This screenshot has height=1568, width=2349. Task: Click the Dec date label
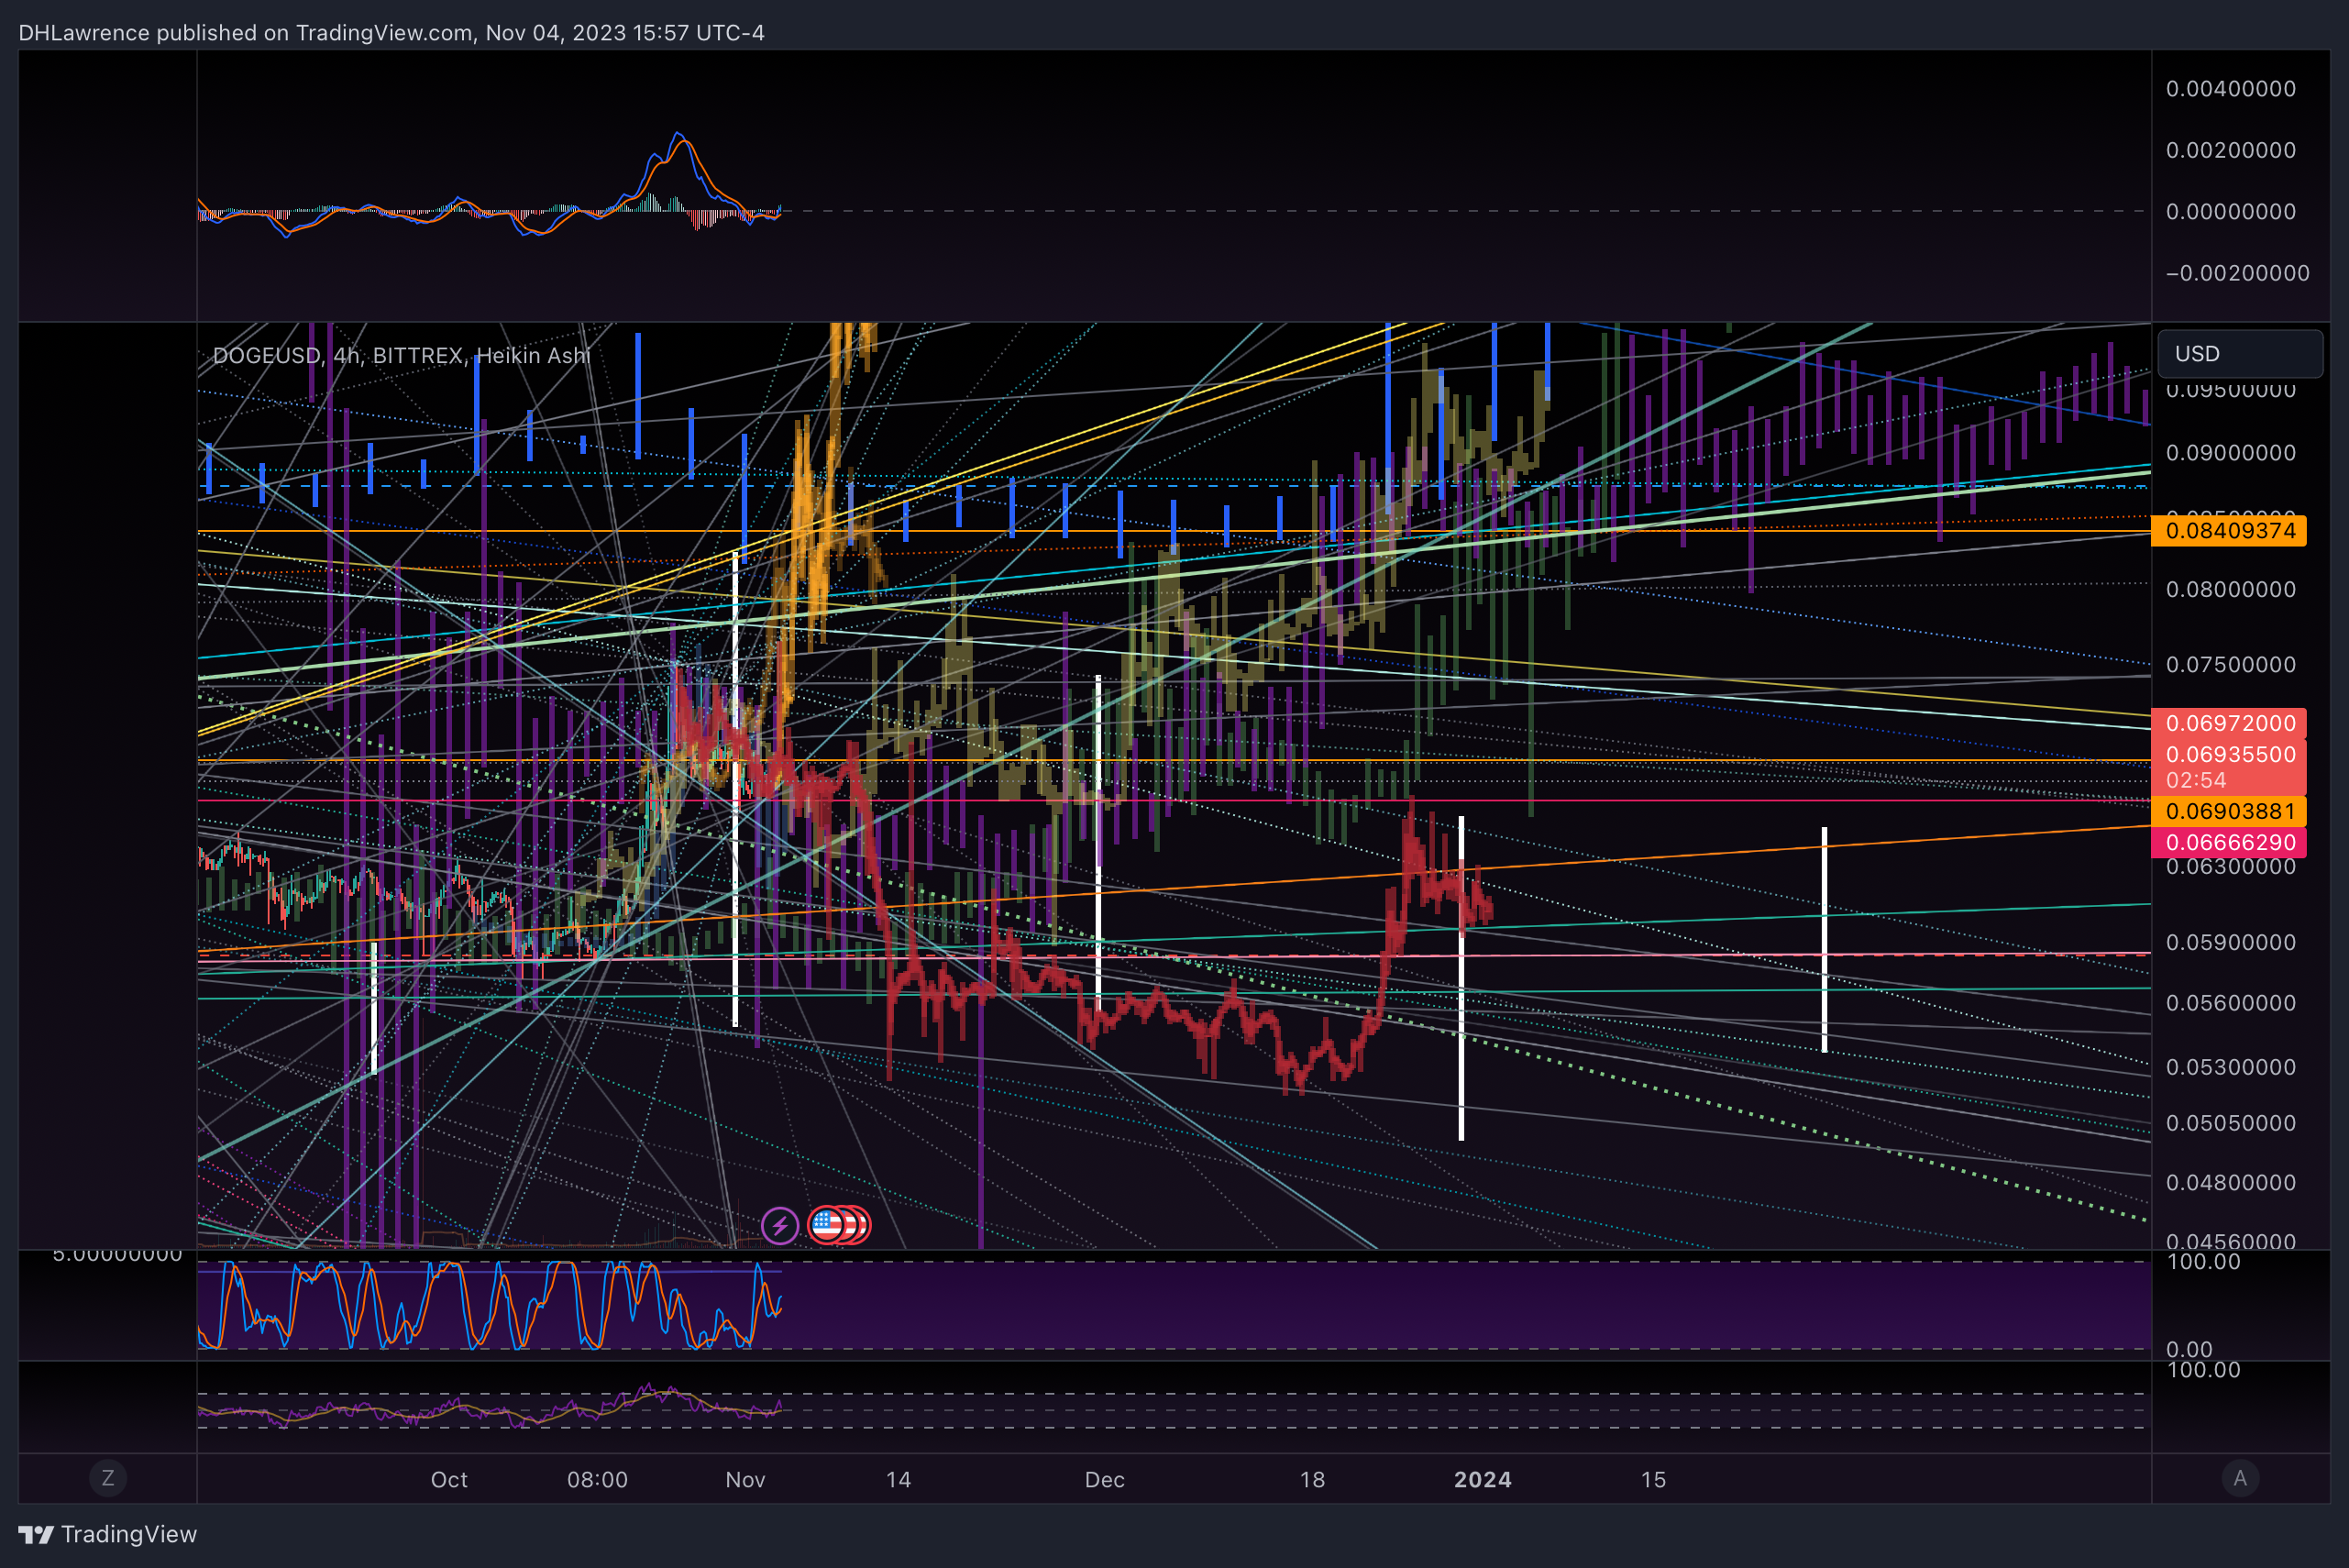[1105, 1480]
